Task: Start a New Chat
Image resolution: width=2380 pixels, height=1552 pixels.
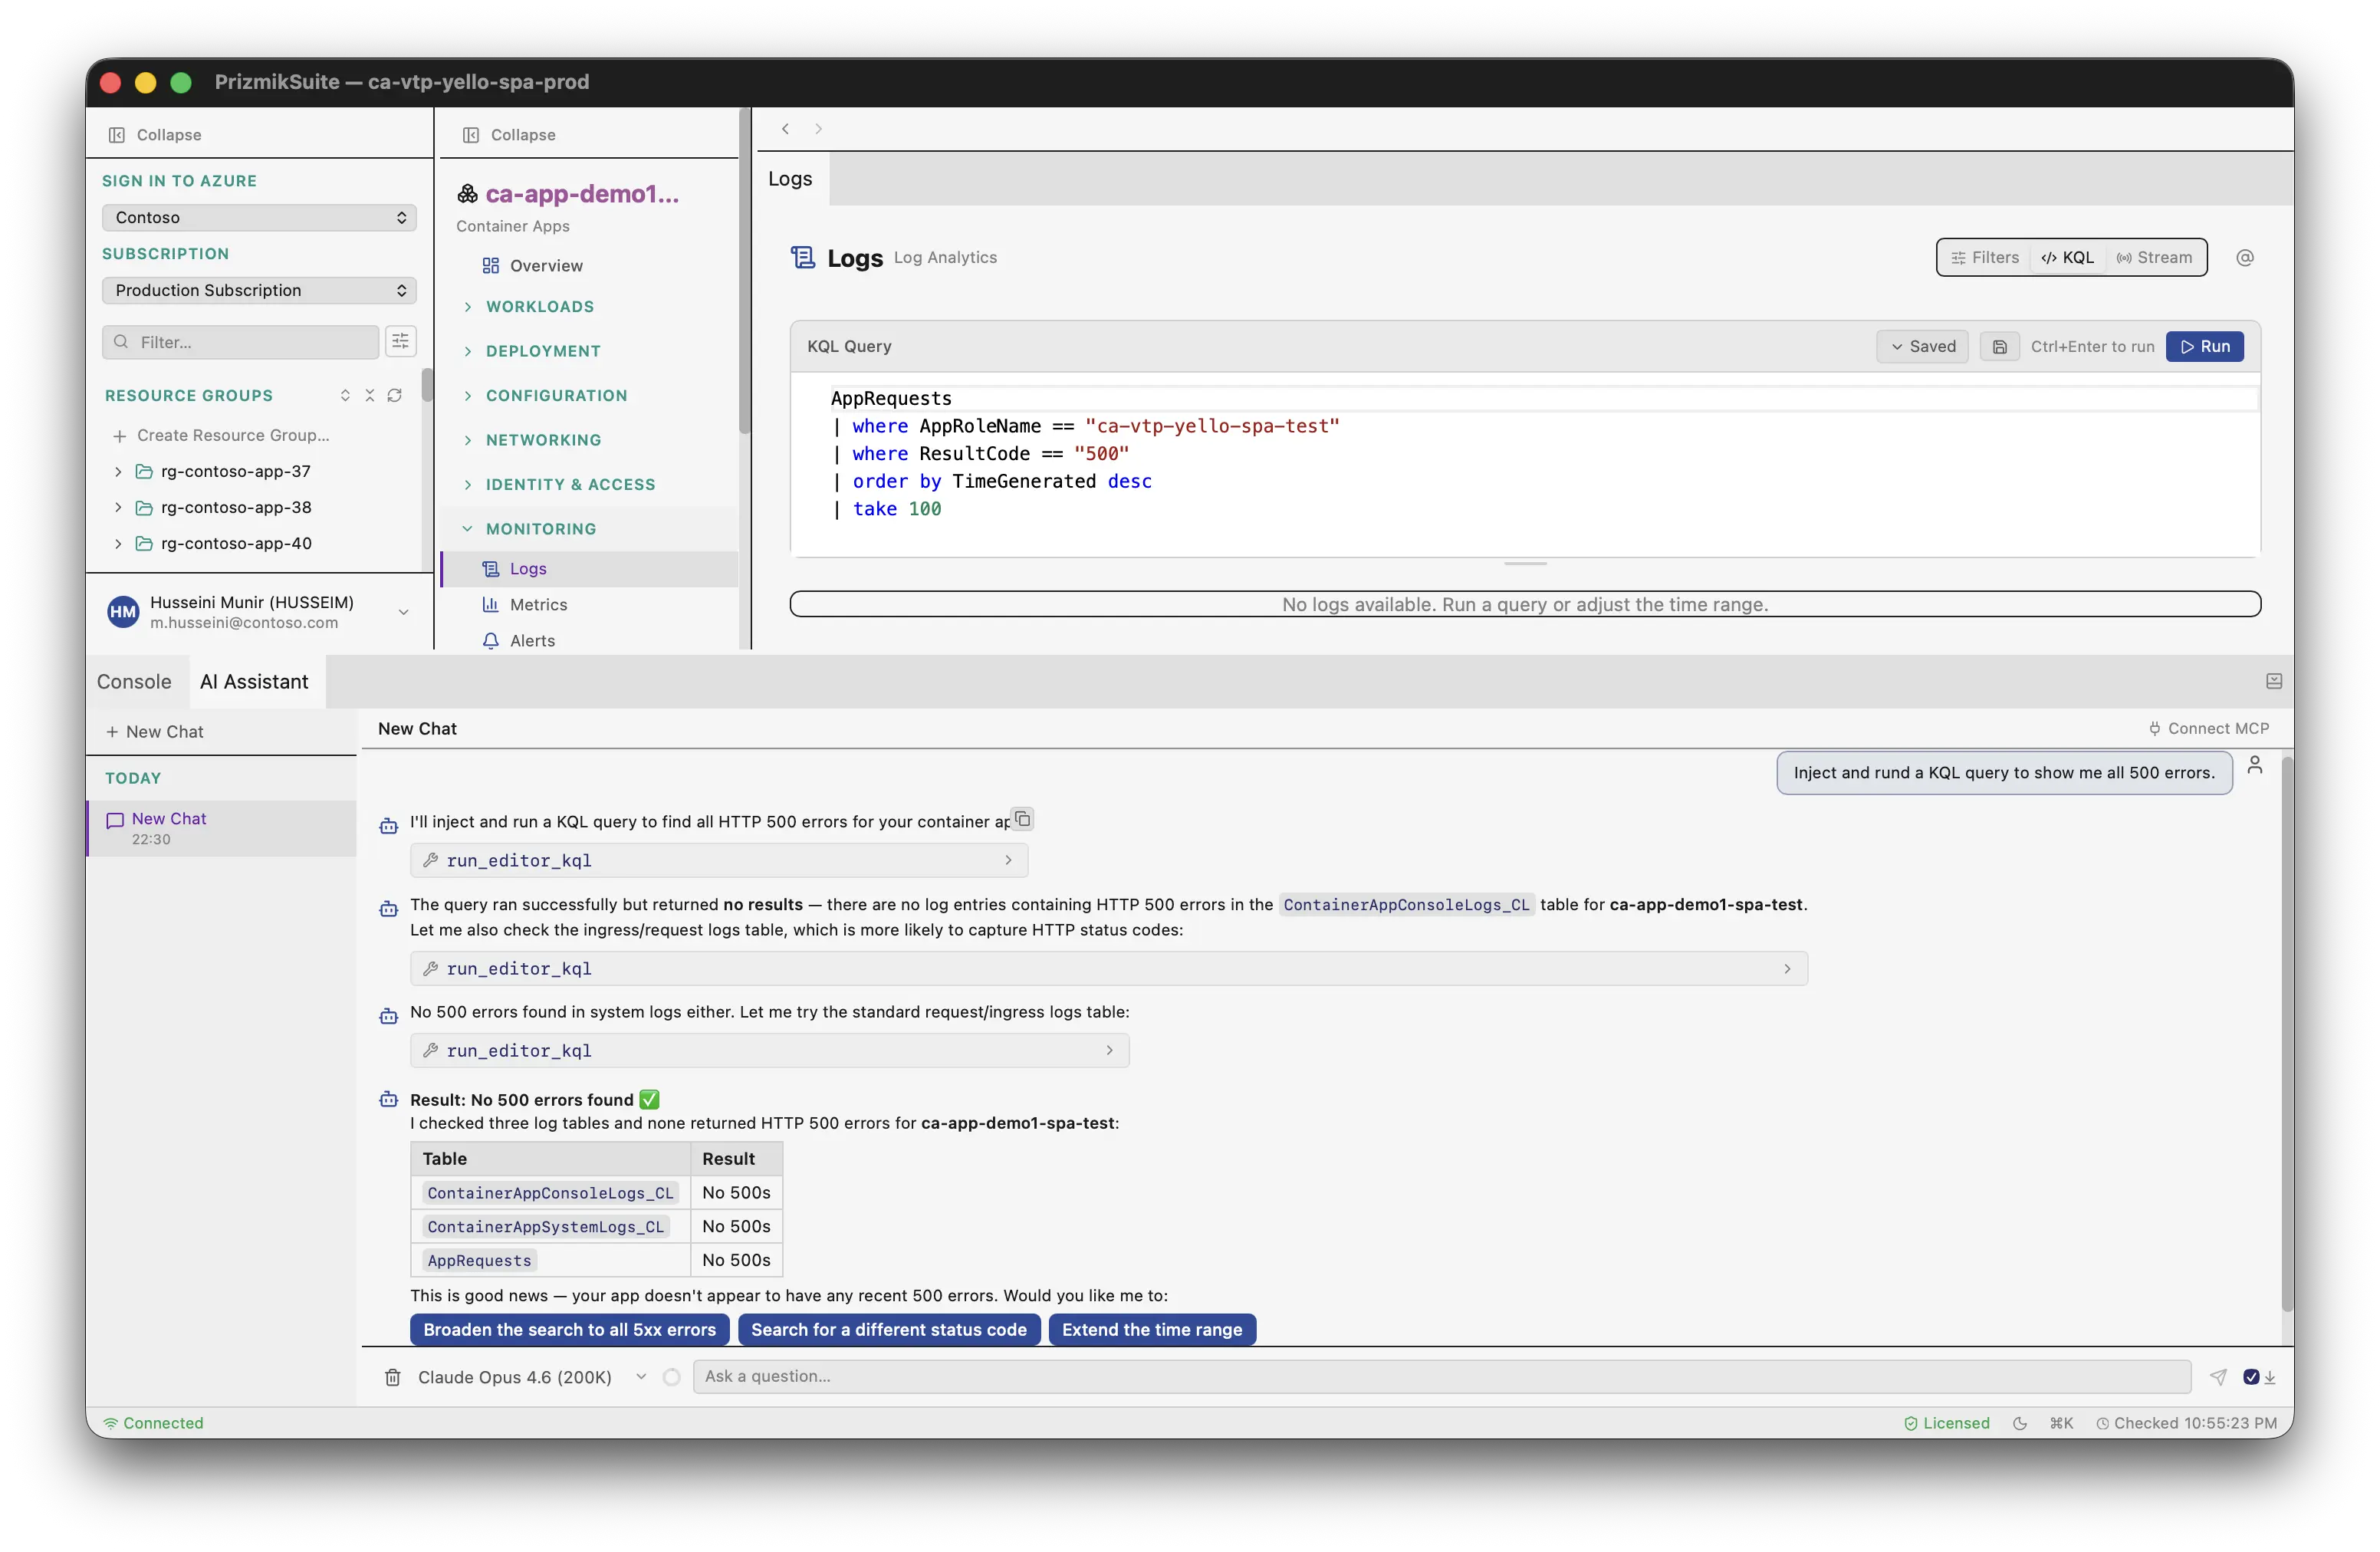Action: pyautogui.click(x=155, y=732)
